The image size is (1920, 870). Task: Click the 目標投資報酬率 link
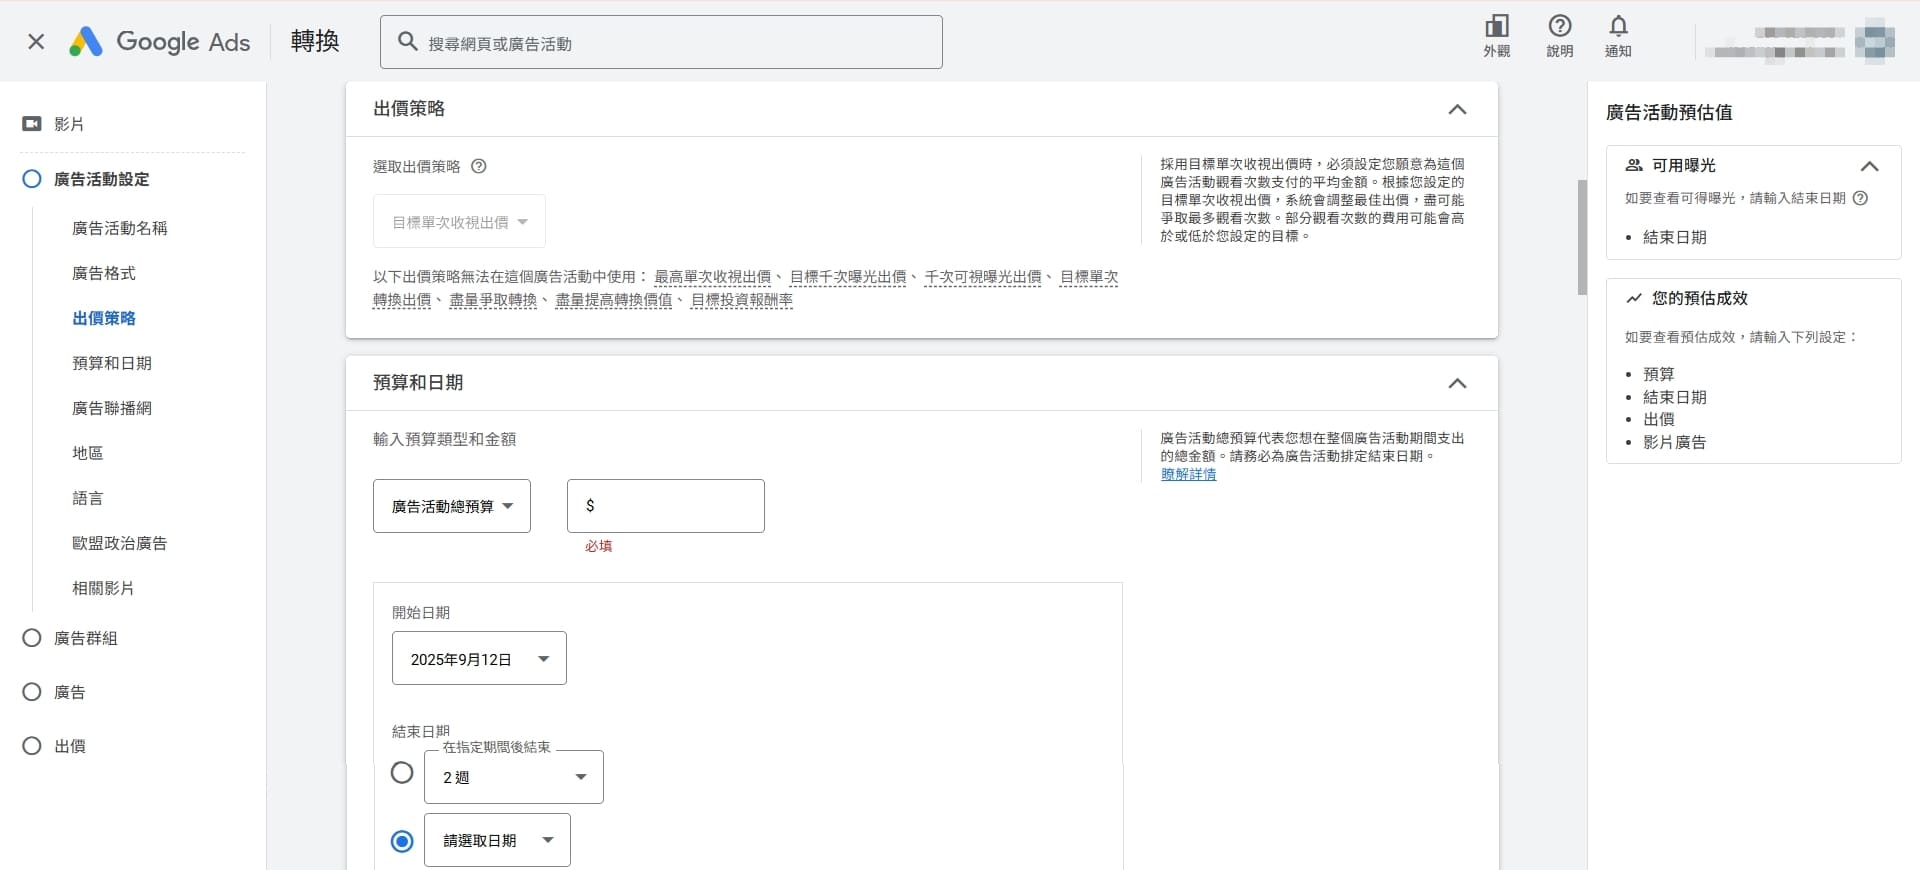742,300
